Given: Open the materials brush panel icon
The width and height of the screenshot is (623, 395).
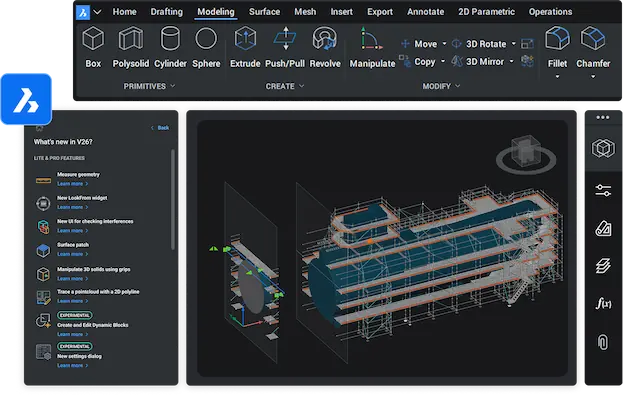Looking at the screenshot, I should click(603, 228).
